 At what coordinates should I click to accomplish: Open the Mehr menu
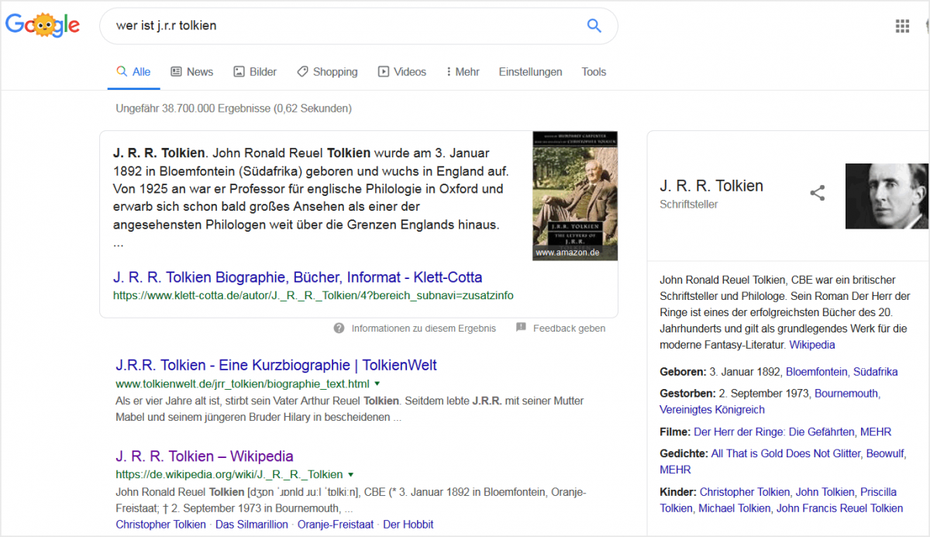463,72
